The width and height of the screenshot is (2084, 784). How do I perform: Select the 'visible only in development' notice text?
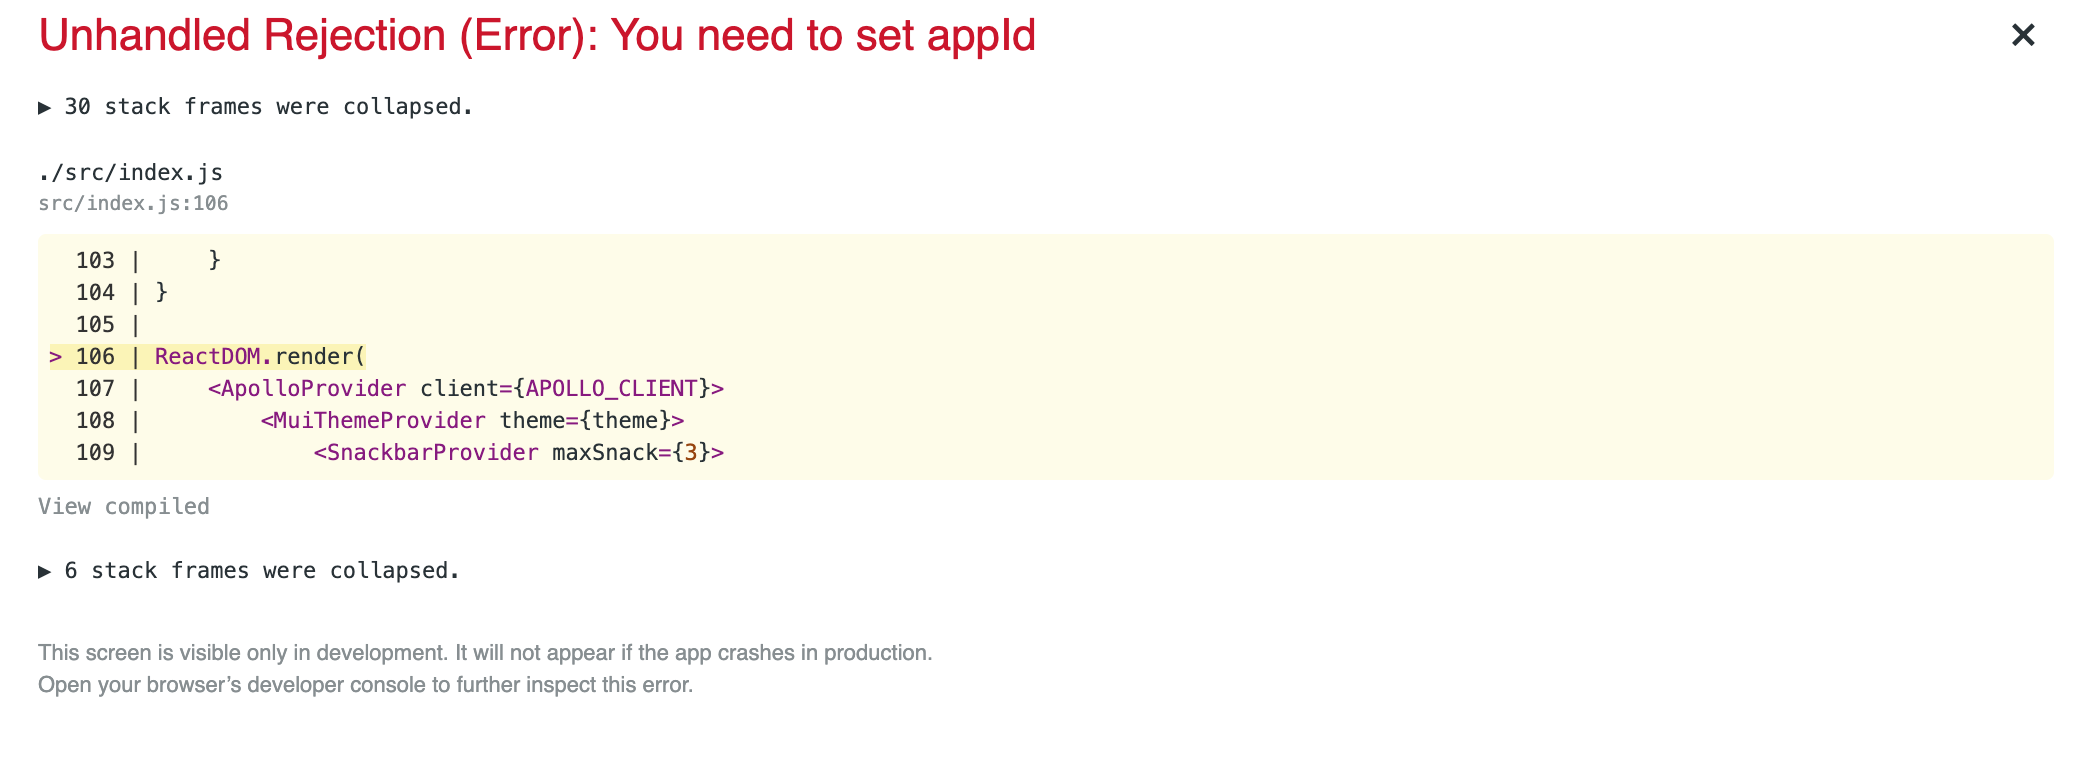485,653
